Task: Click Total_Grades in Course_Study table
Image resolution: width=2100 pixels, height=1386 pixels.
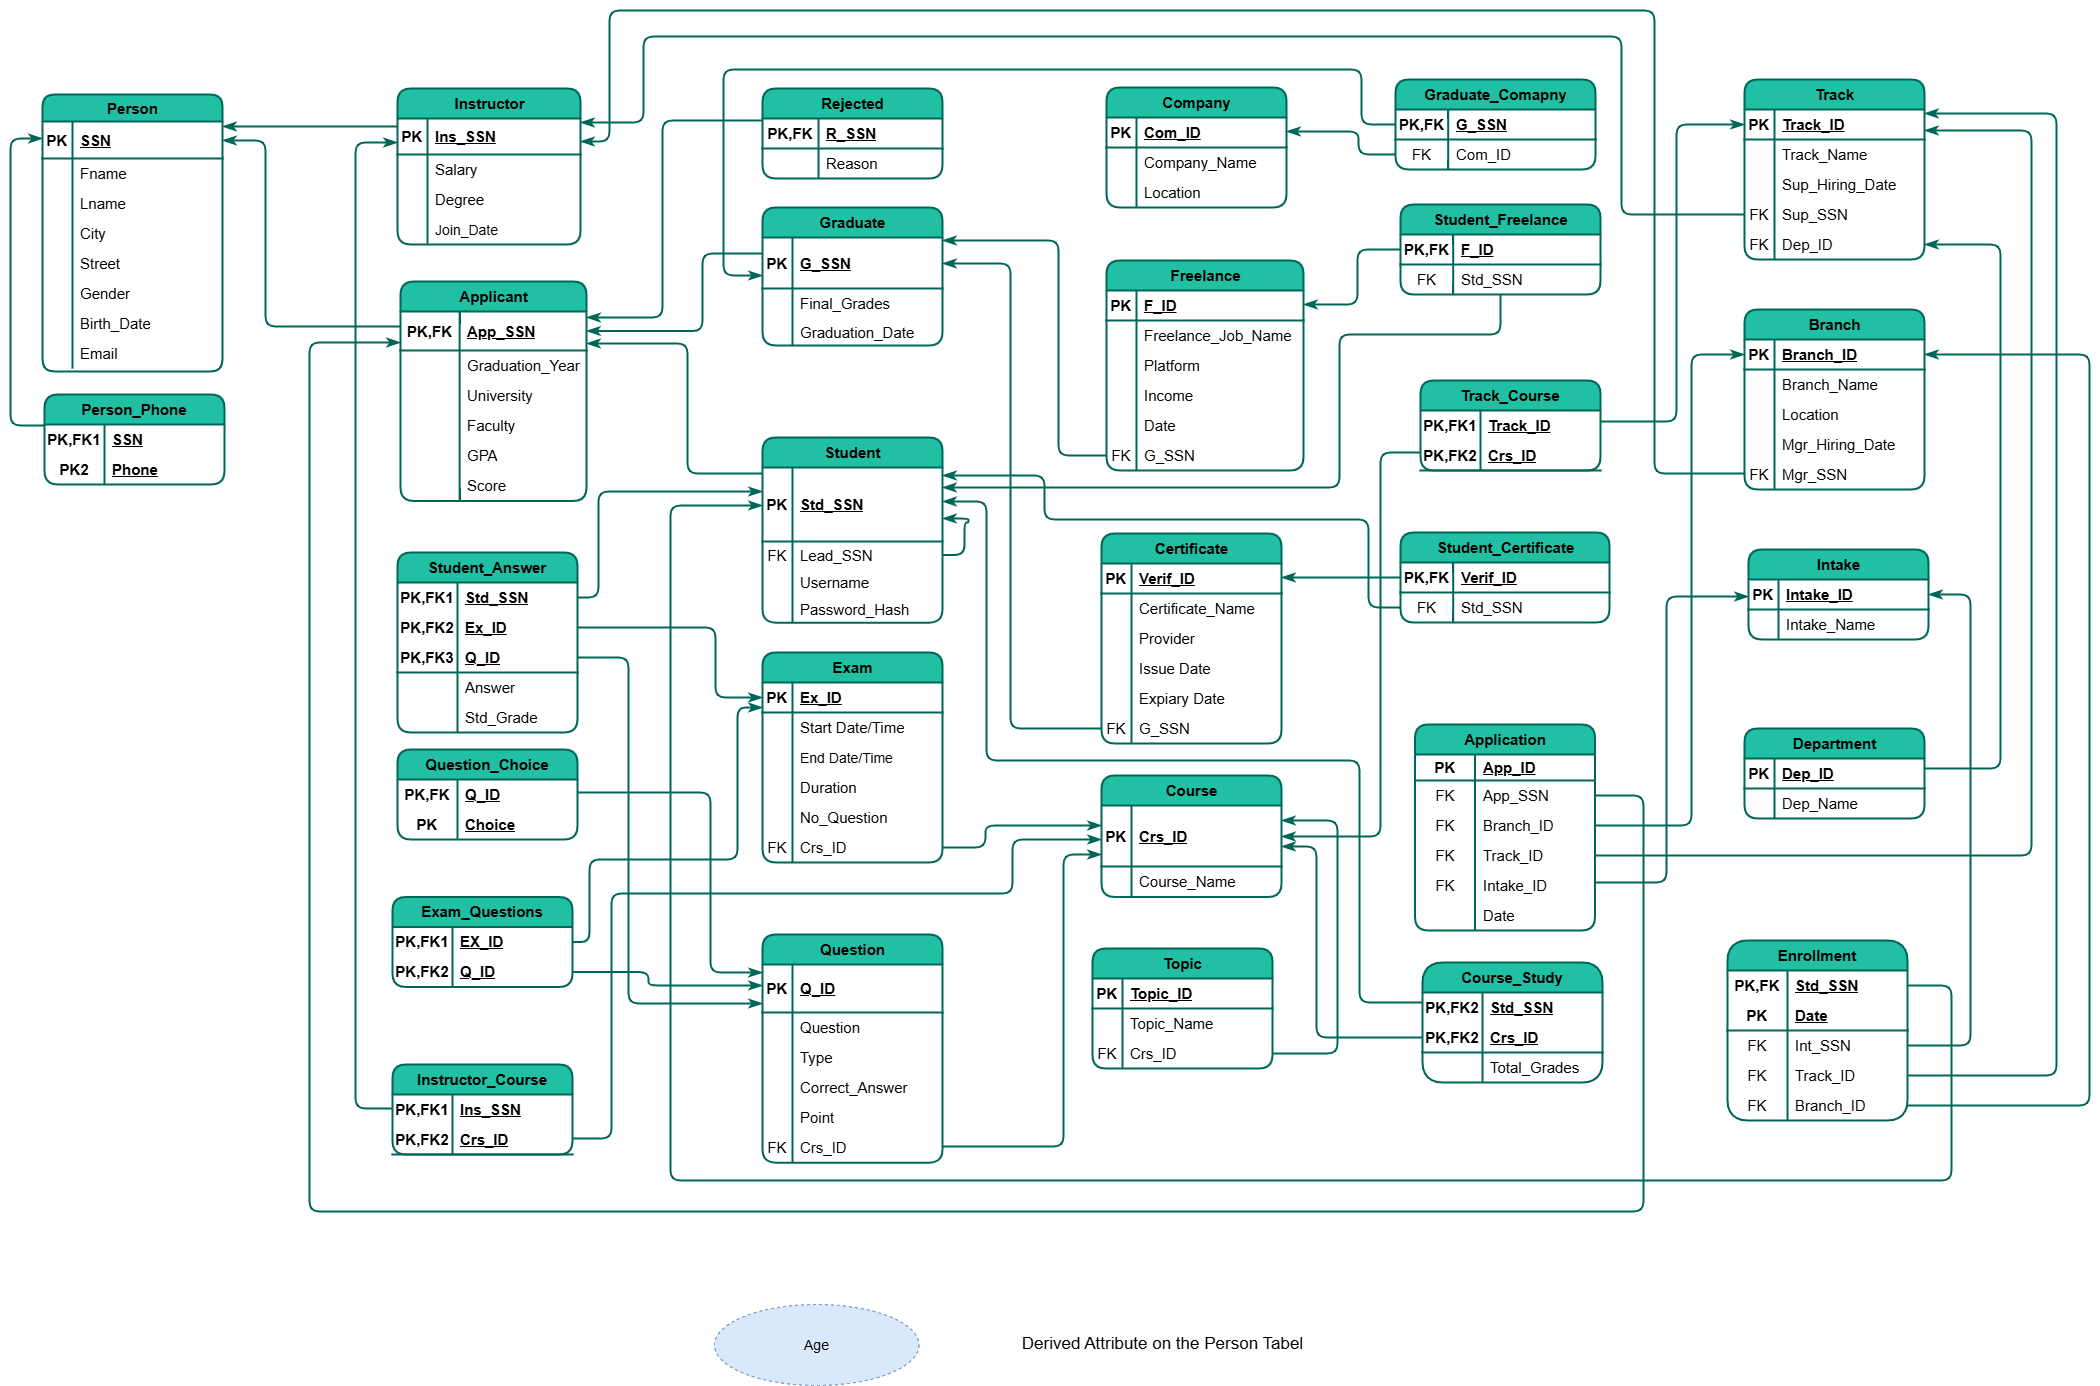Action: 1533,1068
